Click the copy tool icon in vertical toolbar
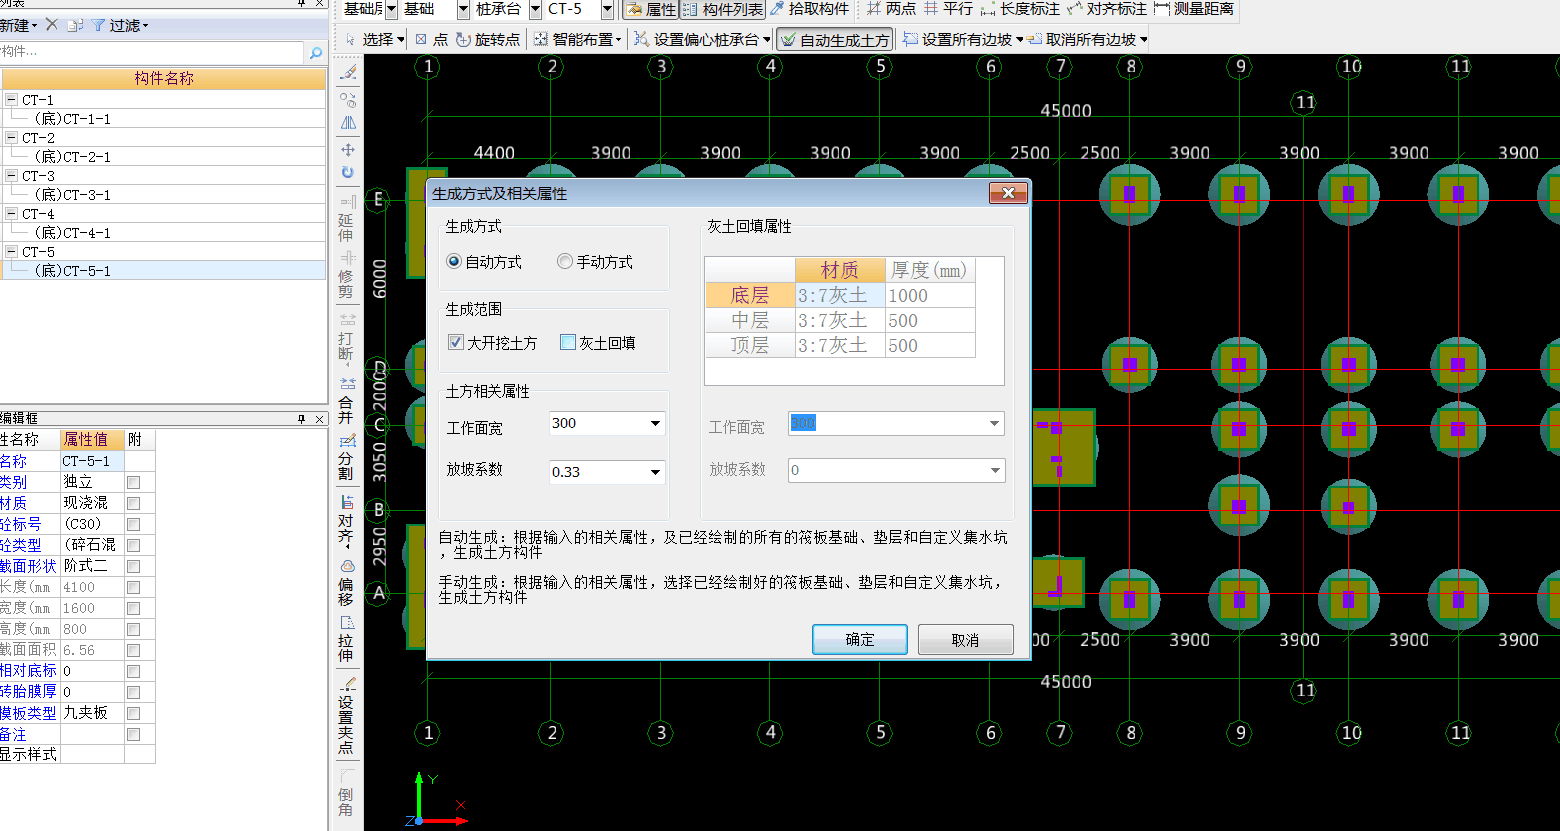 (348, 99)
